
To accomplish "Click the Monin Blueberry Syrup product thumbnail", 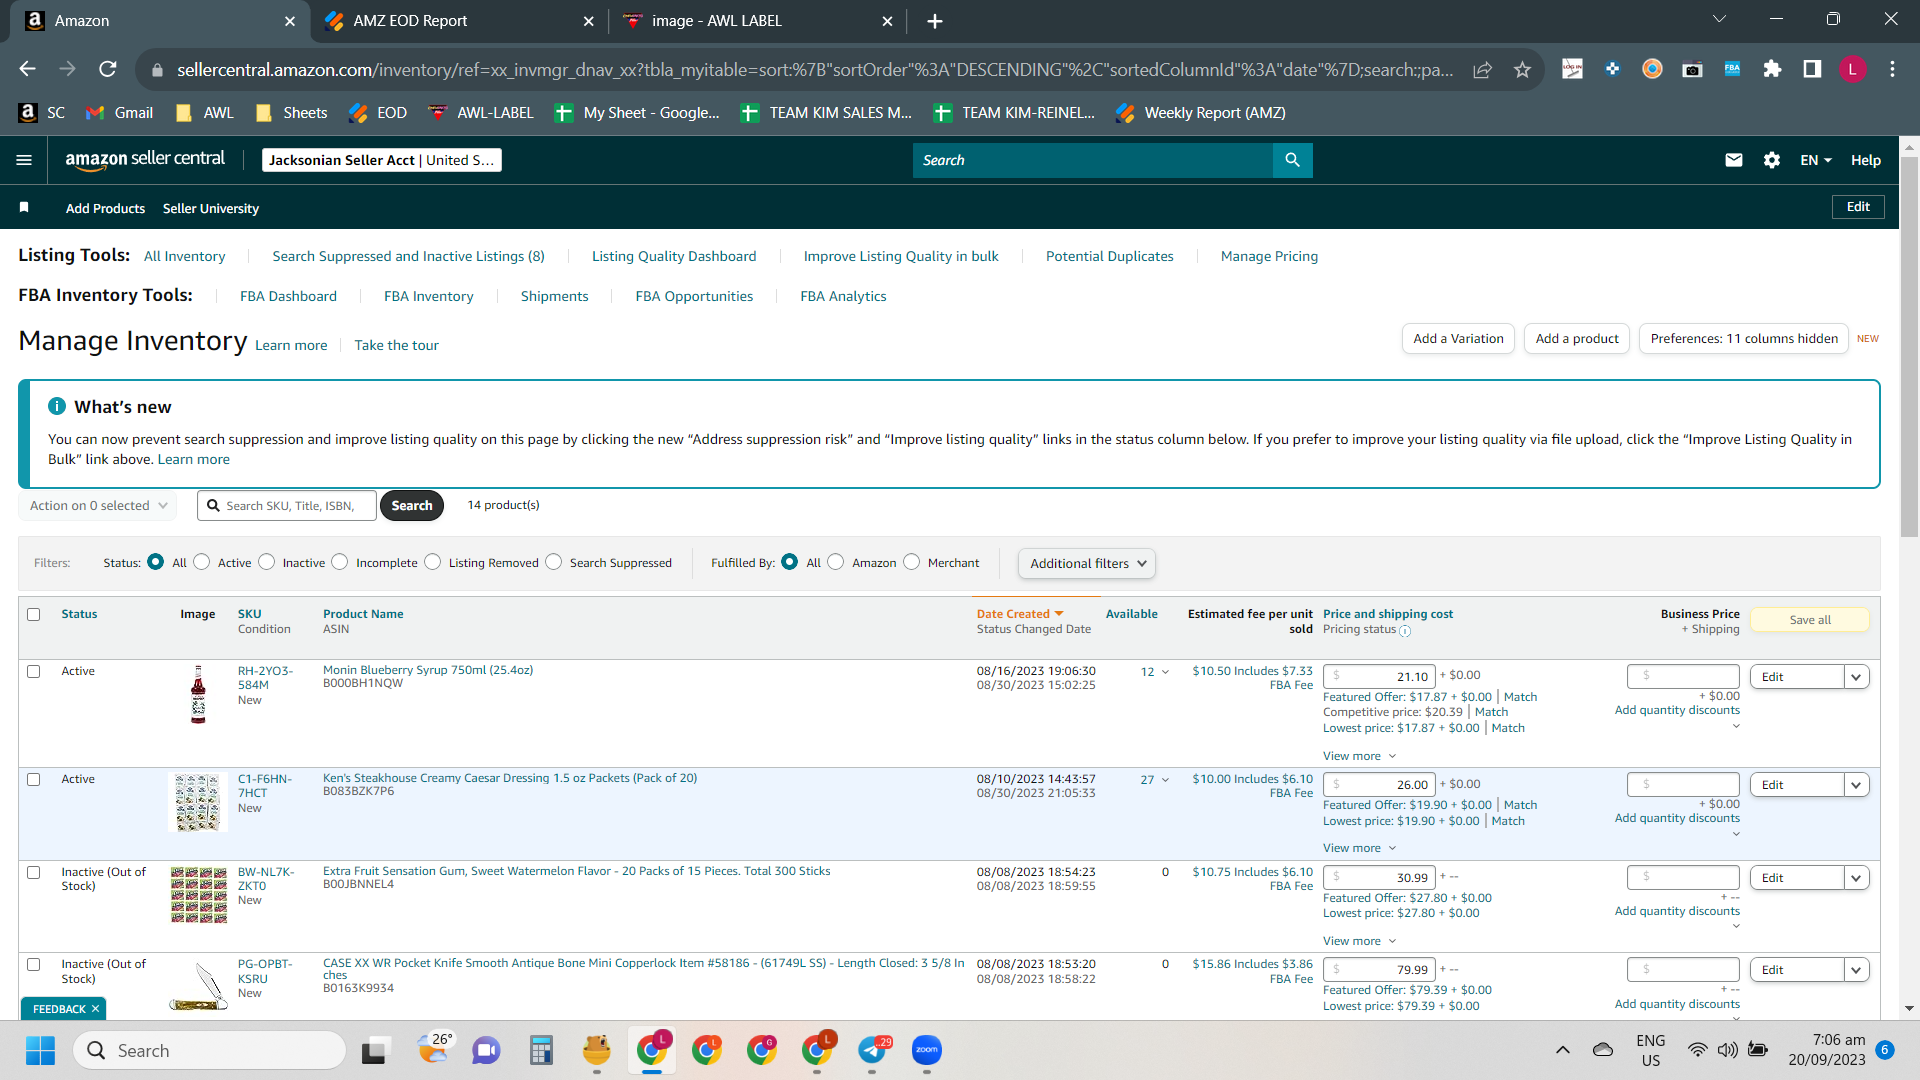I will point(198,694).
